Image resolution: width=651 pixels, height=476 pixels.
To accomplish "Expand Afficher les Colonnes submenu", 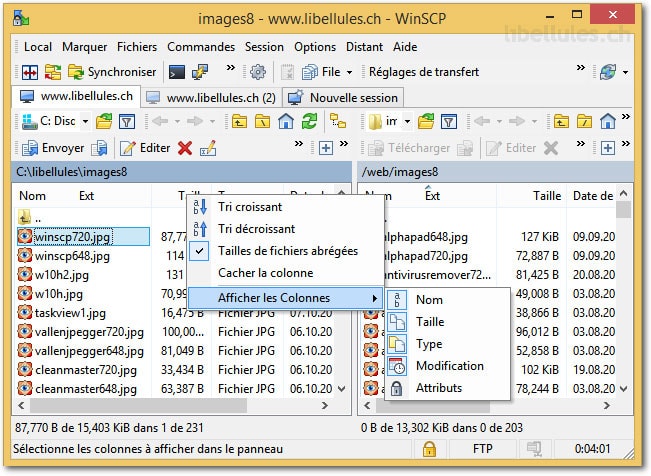I will pyautogui.click(x=286, y=298).
